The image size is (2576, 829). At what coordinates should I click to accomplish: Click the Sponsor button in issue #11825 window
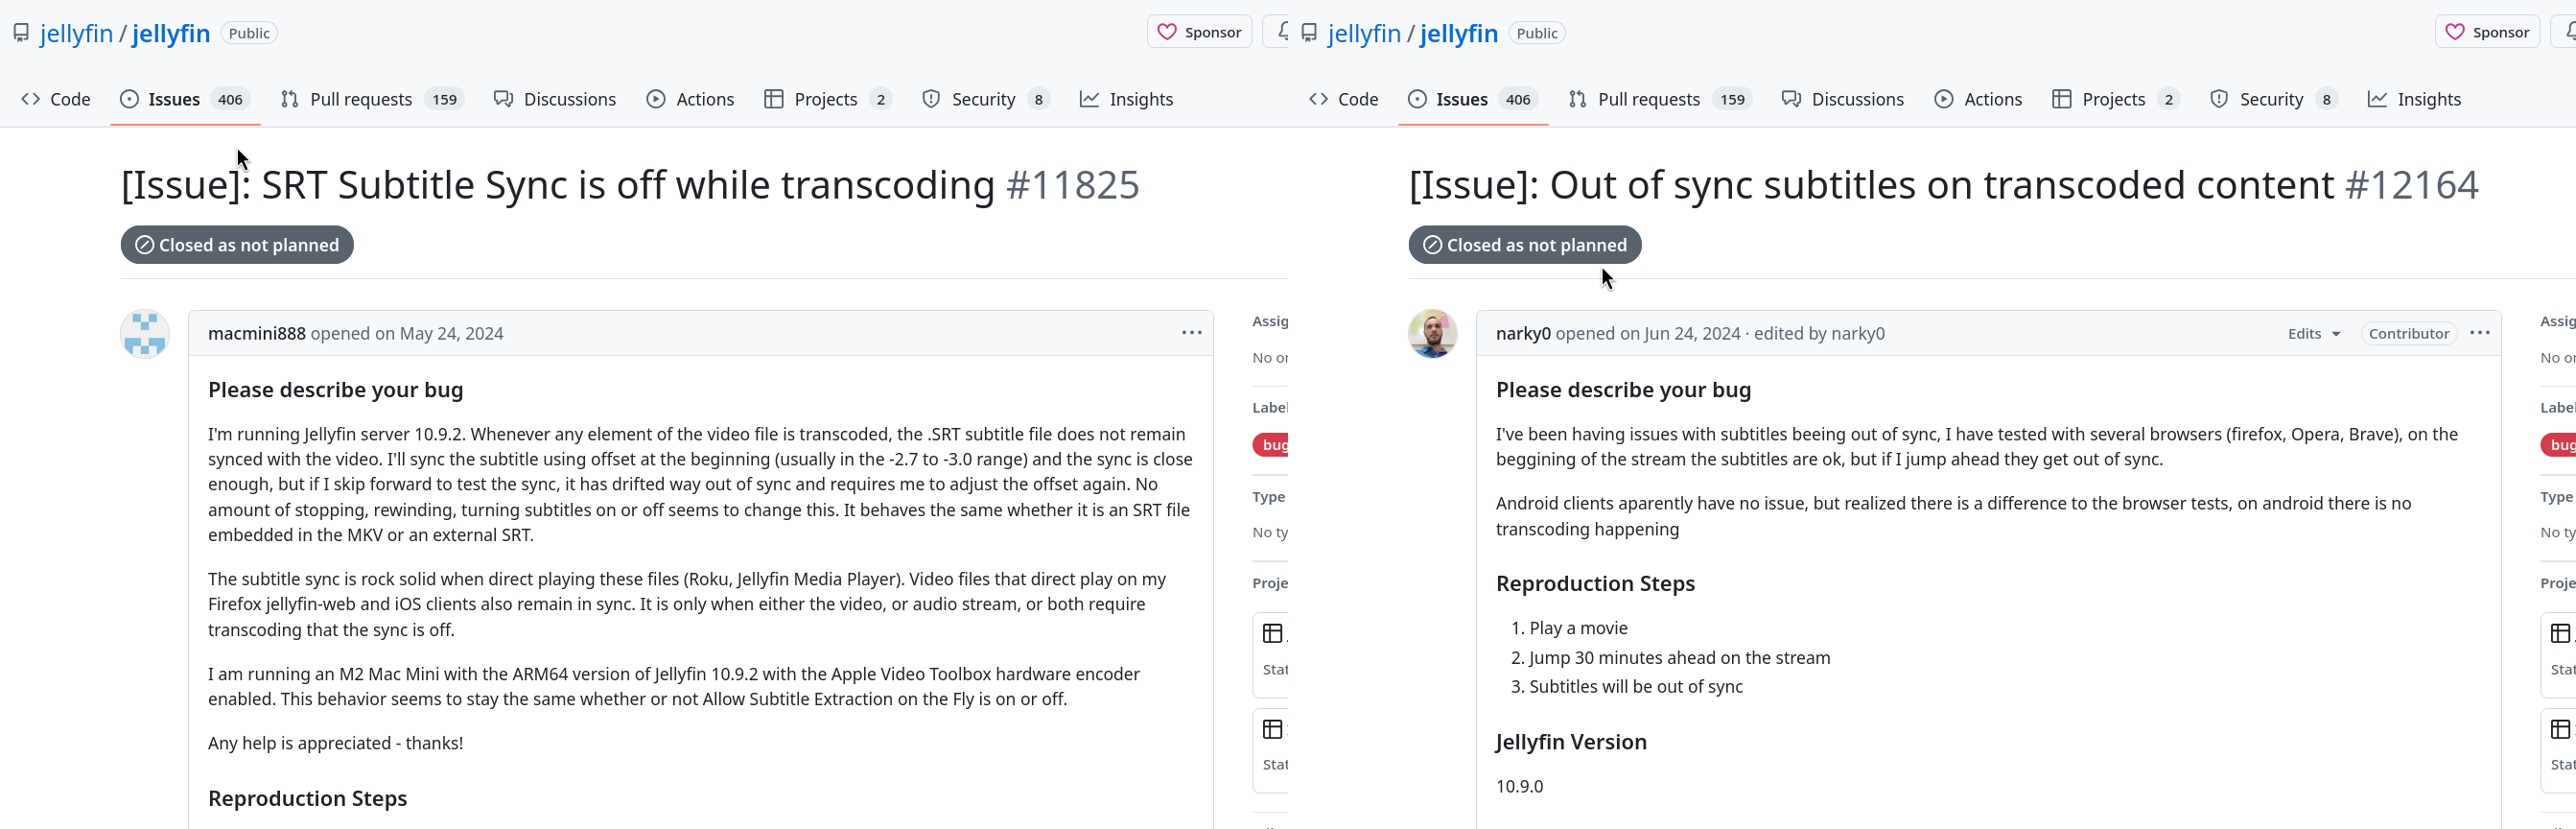pyautogui.click(x=1199, y=32)
